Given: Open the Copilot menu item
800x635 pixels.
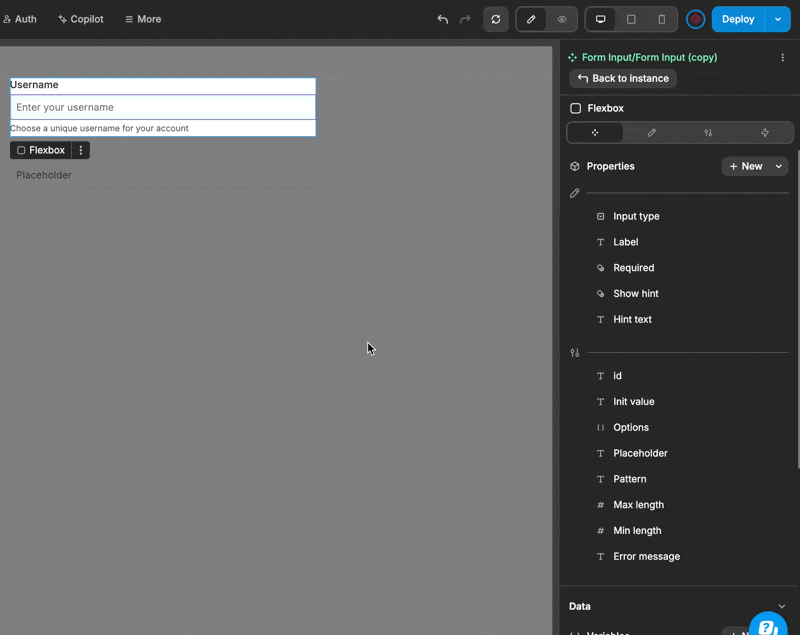Looking at the screenshot, I should 80,19.
